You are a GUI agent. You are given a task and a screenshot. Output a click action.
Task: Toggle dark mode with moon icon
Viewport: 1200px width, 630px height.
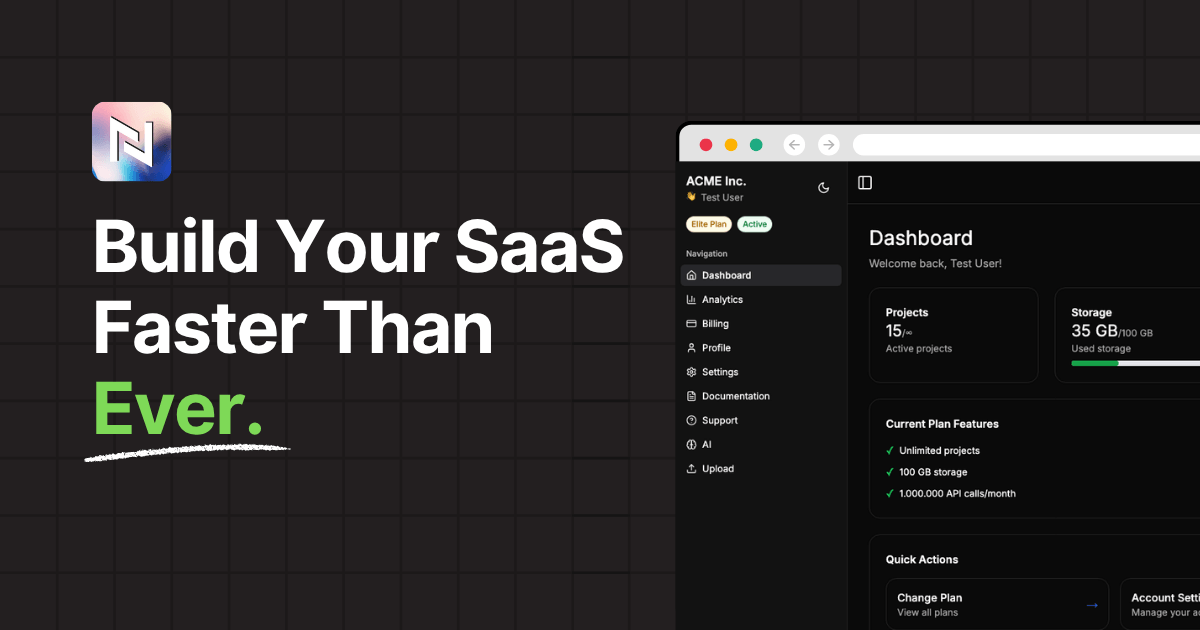pos(823,187)
